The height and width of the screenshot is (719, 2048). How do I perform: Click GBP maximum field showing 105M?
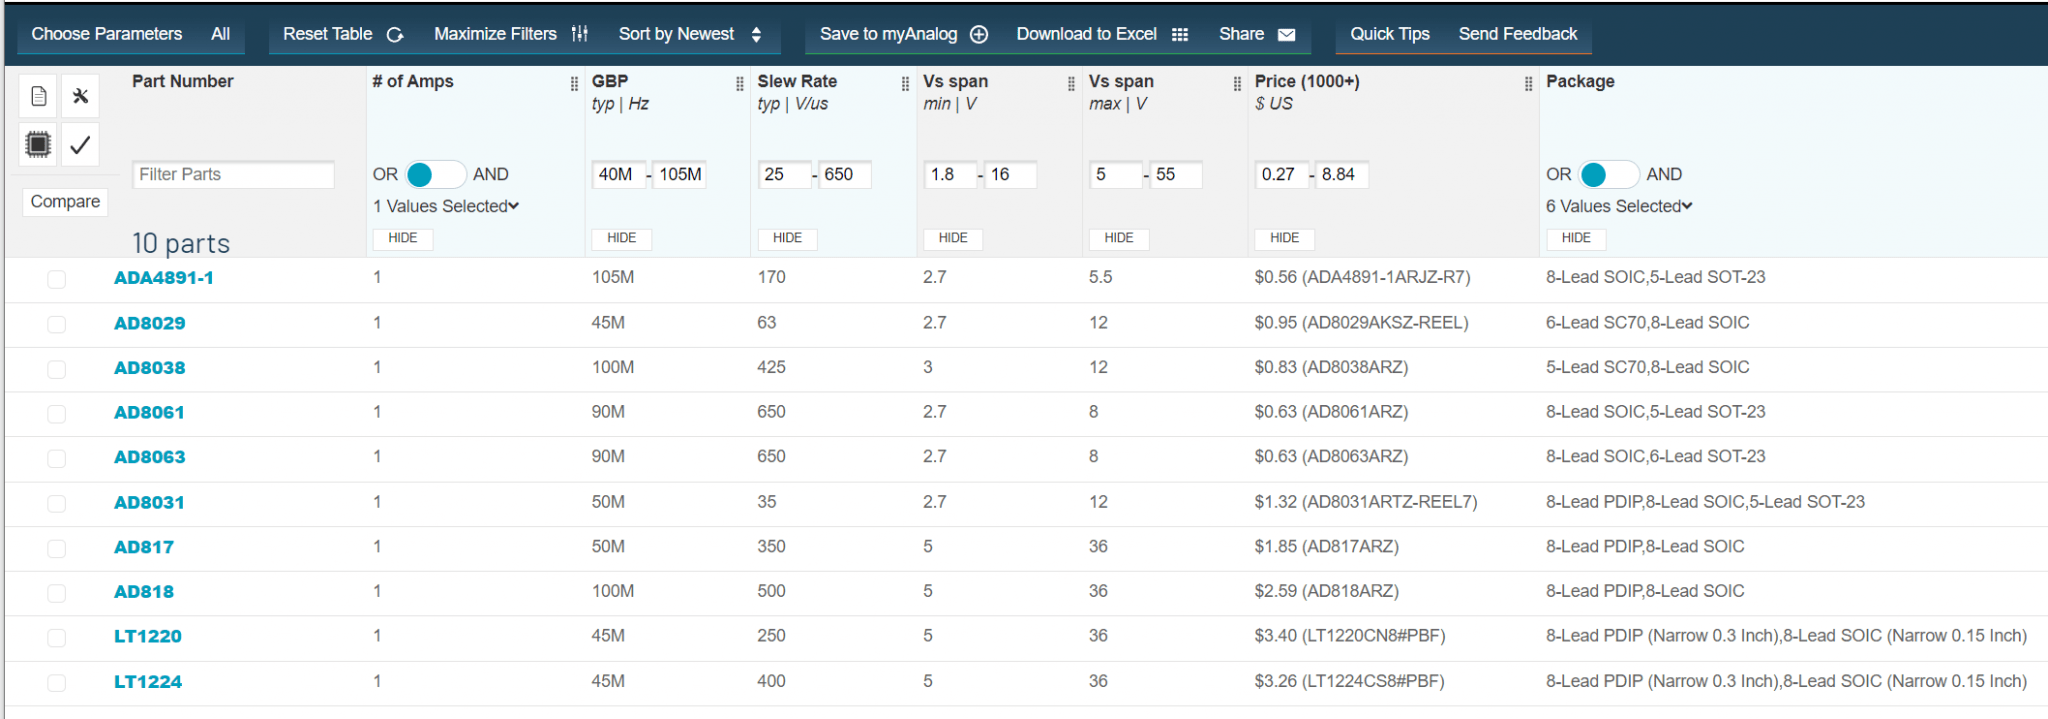(x=680, y=175)
